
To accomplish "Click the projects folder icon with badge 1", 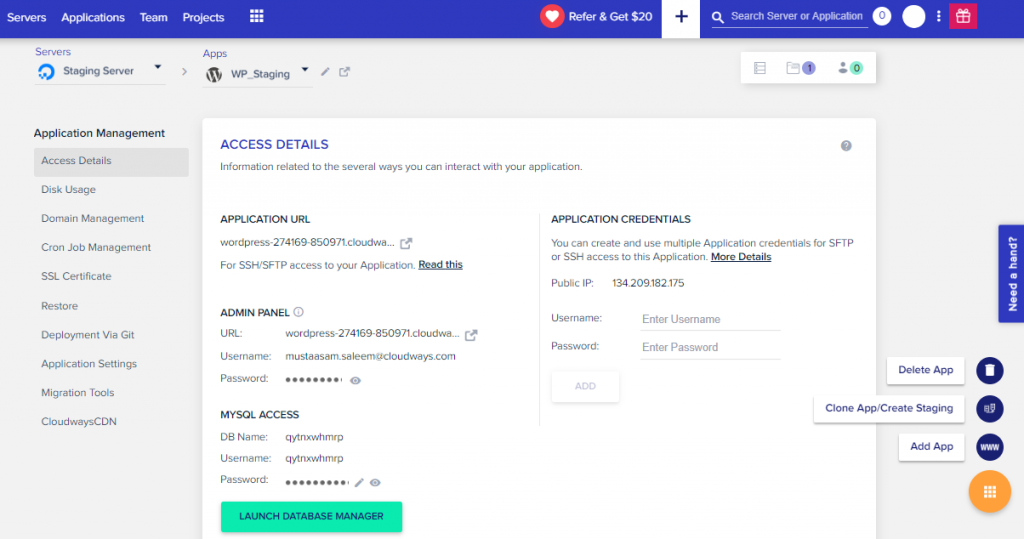I will point(801,68).
